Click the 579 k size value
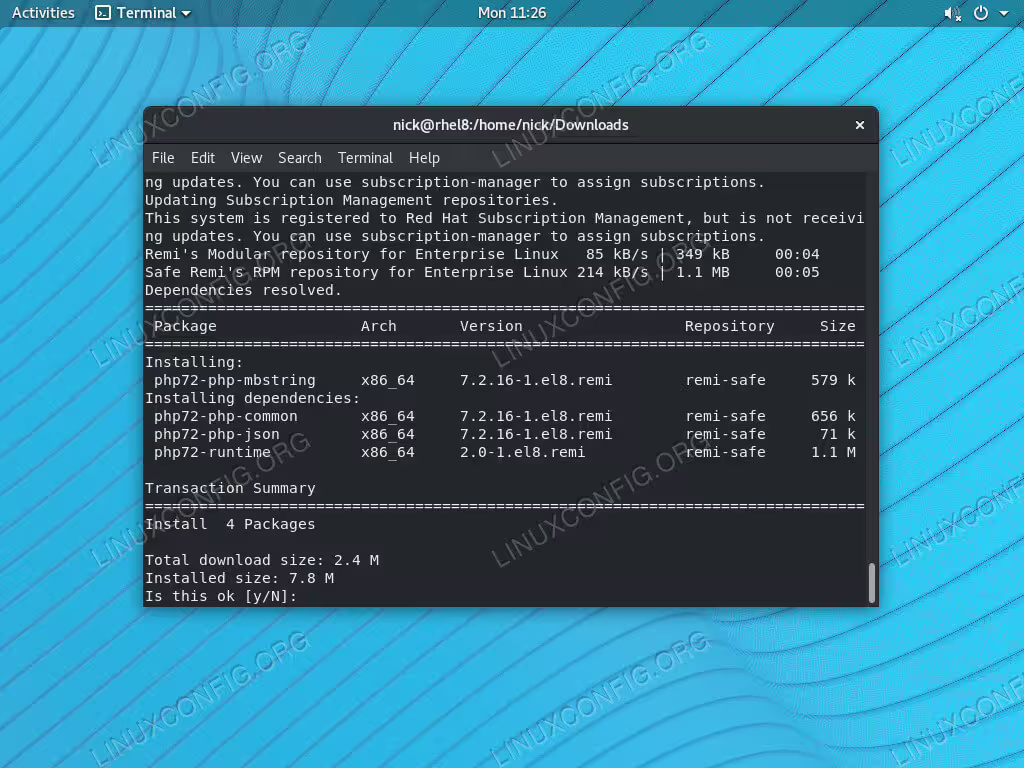 (x=833, y=380)
